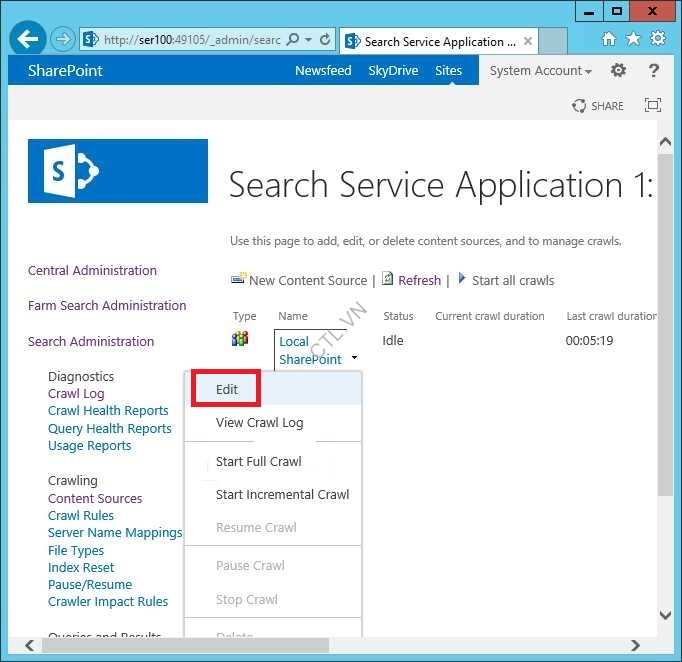Screen dimensions: 682x662
Task: Click the browser Favorites star icon
Action: click(x=633, y=40)
